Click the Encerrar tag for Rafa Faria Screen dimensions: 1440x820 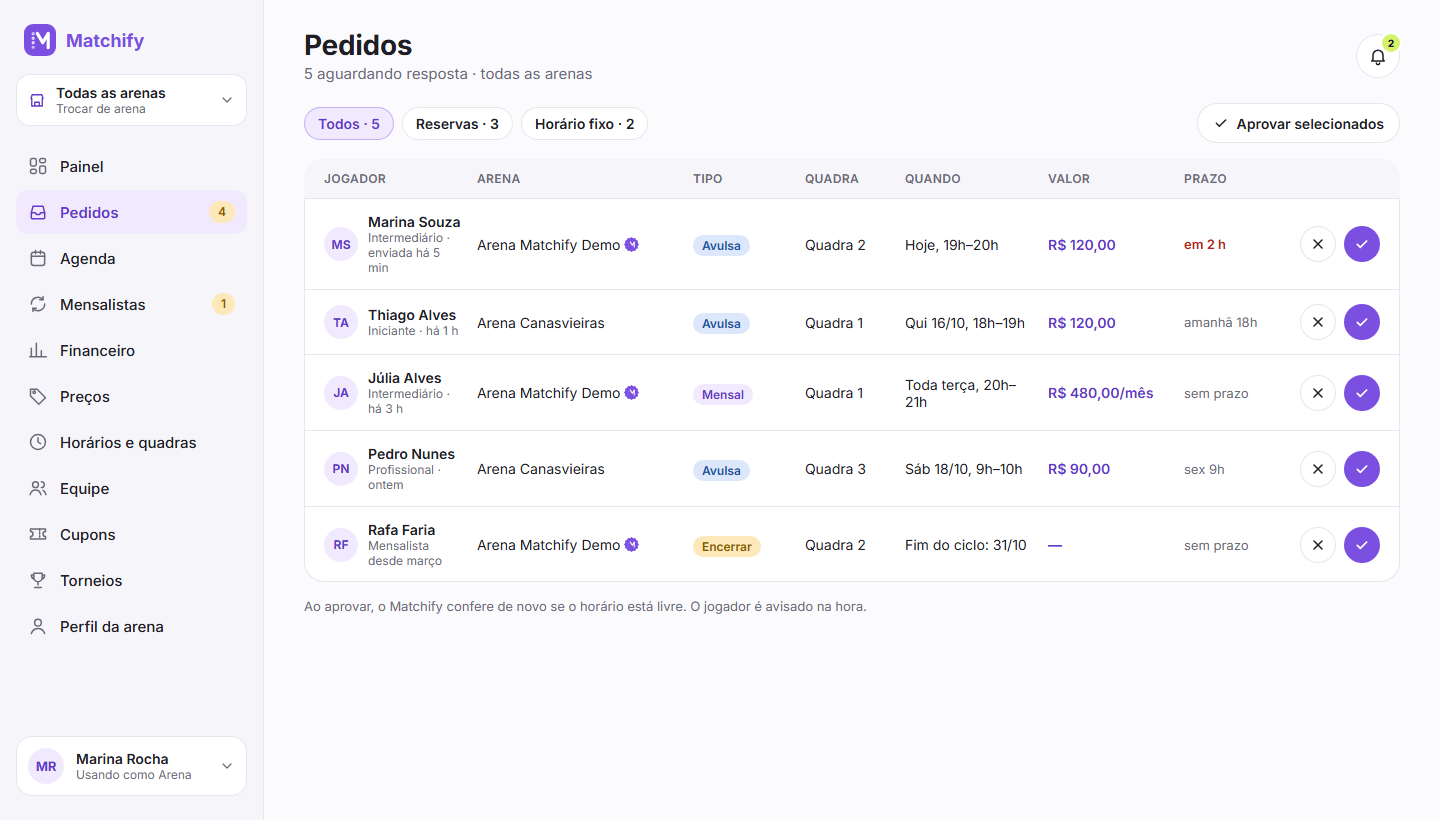[x=727, y=546]
